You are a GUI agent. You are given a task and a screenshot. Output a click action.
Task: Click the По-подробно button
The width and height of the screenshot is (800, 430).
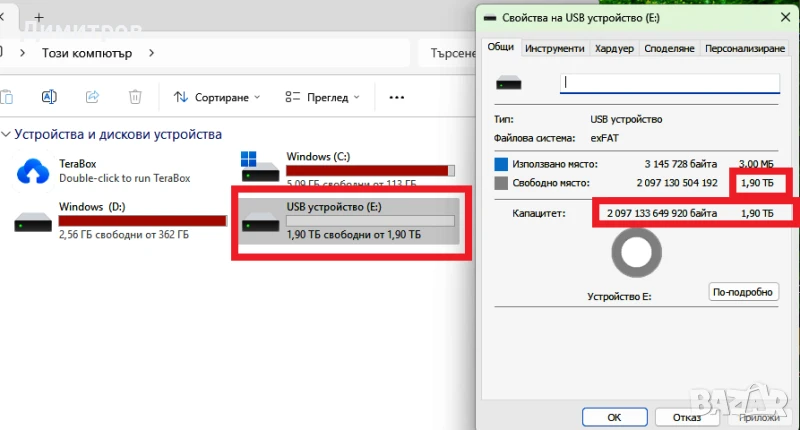pyautogui.click(x=743, y=292)
